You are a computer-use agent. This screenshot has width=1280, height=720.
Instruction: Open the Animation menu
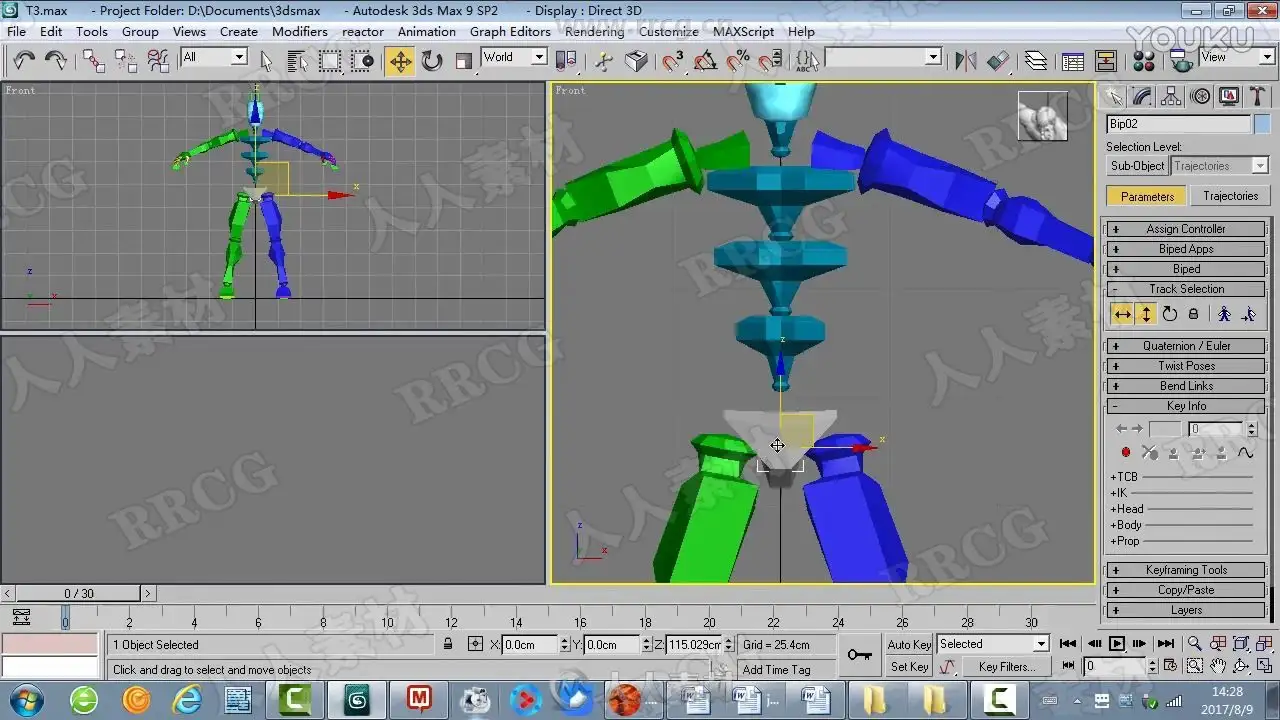point(426,31)
